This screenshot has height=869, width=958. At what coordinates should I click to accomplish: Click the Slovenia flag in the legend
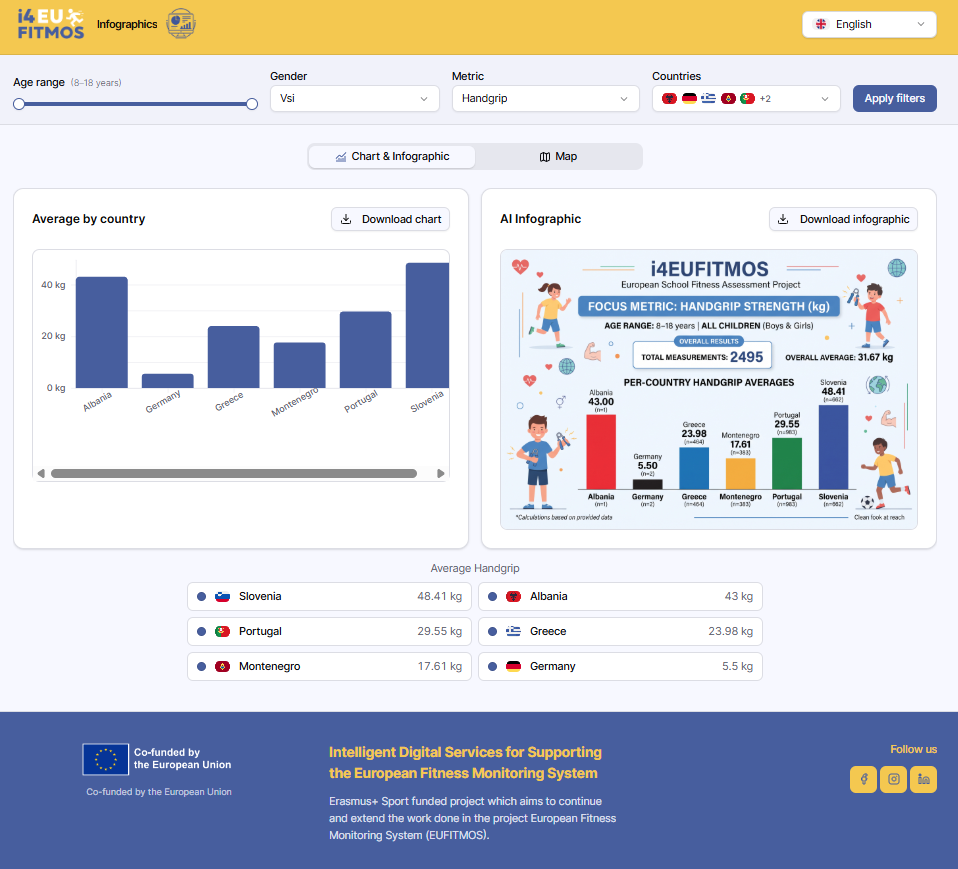(x=222, y=596)
